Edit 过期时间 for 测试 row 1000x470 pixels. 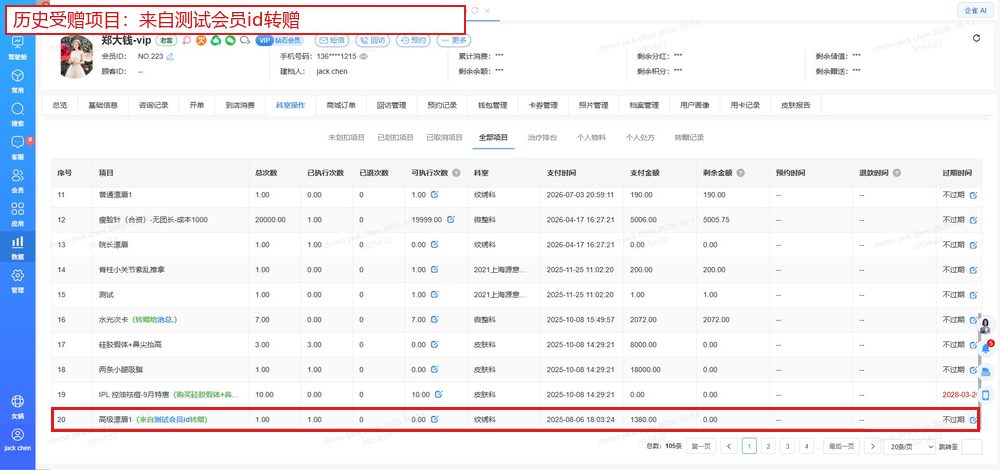973,295
